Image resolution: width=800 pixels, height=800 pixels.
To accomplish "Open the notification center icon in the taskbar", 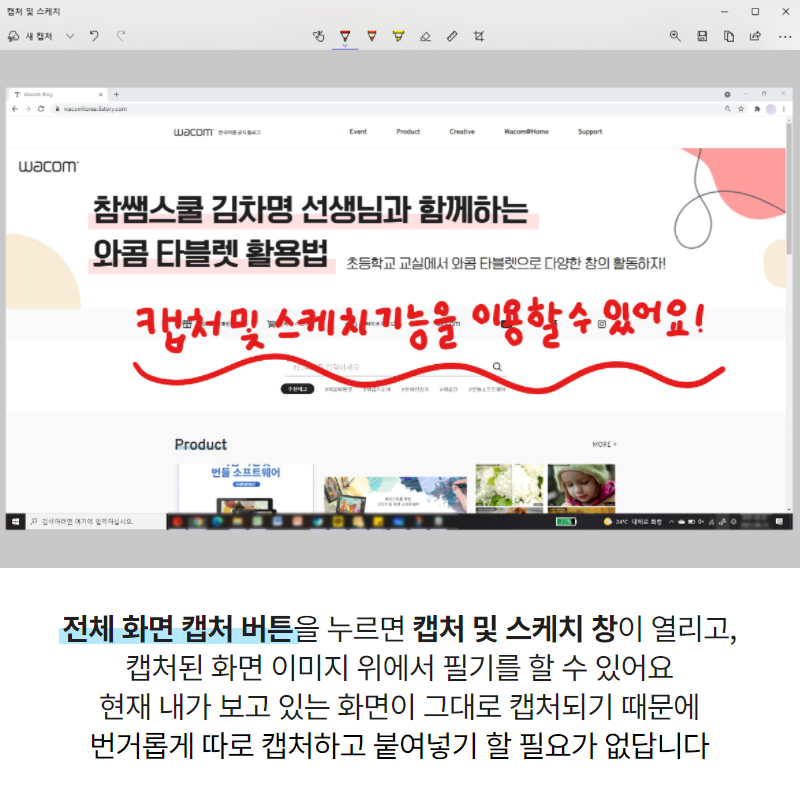I will tap(779, 521).
